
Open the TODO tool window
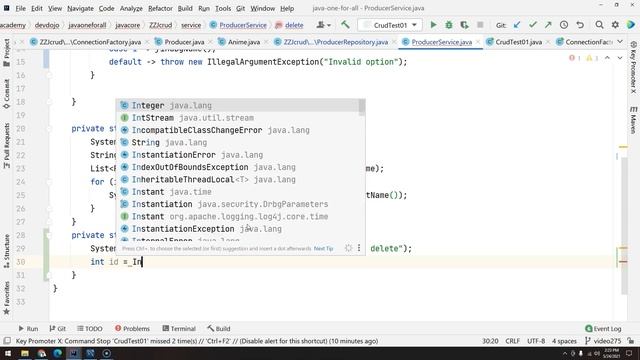(x=89, y=328)
